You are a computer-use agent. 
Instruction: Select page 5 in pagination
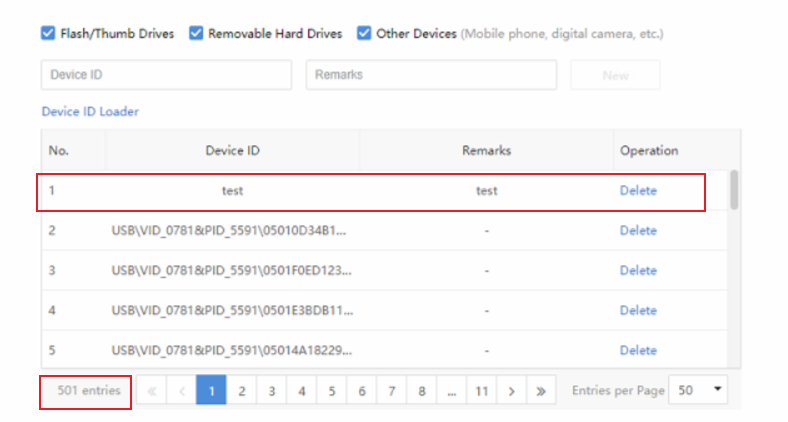tap(331, 391)
